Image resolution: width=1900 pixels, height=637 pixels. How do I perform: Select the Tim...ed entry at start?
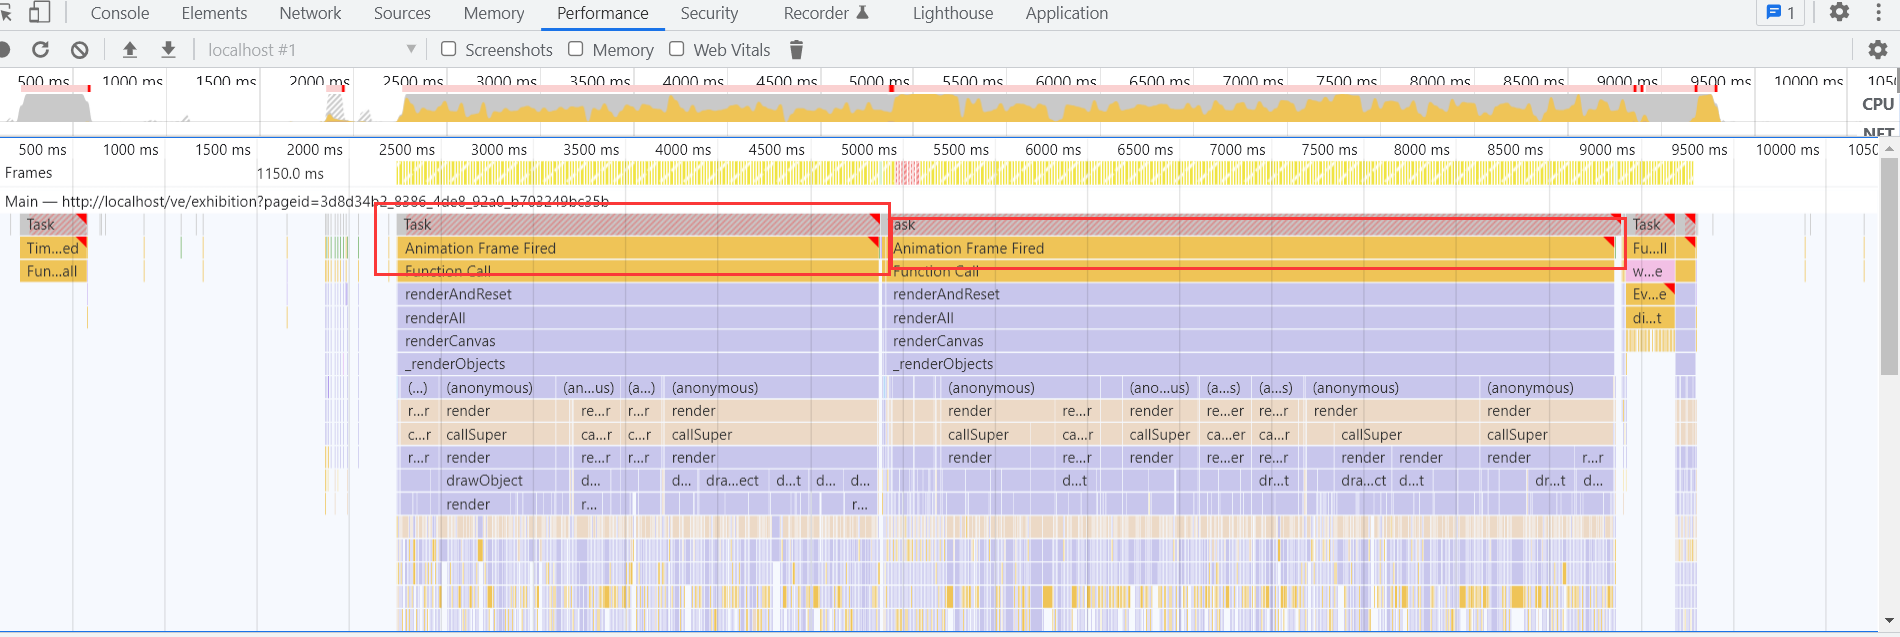tap(53, 248)
